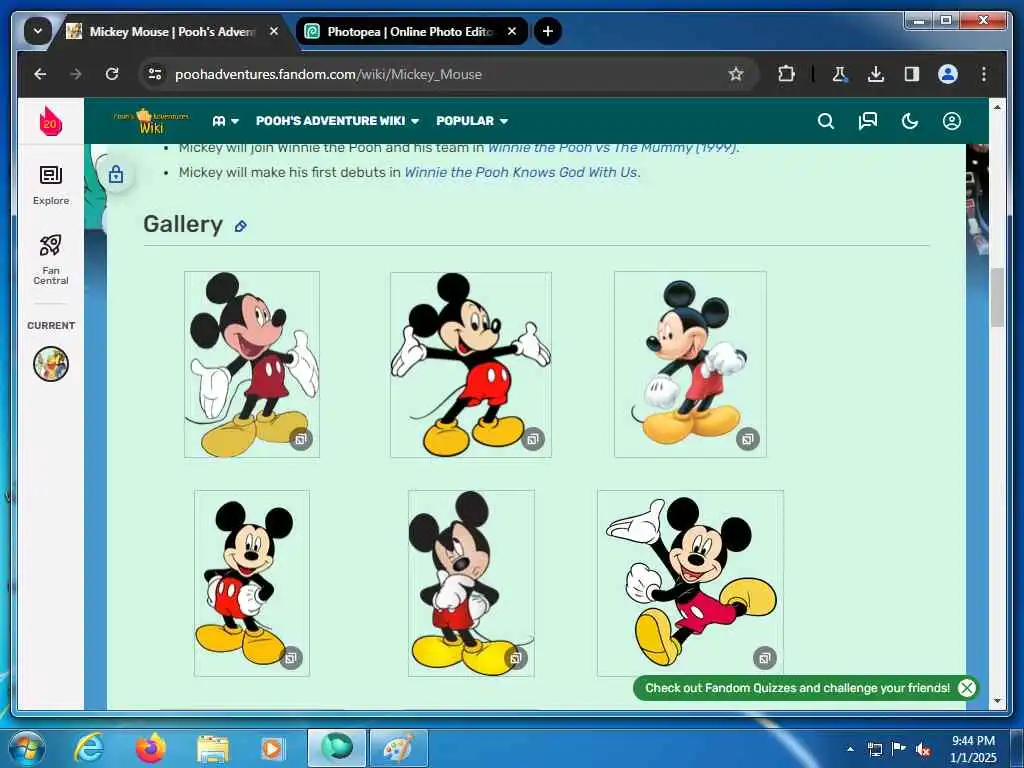Click lightbox icon on arms-spread Mickey image

coord(533,440)
